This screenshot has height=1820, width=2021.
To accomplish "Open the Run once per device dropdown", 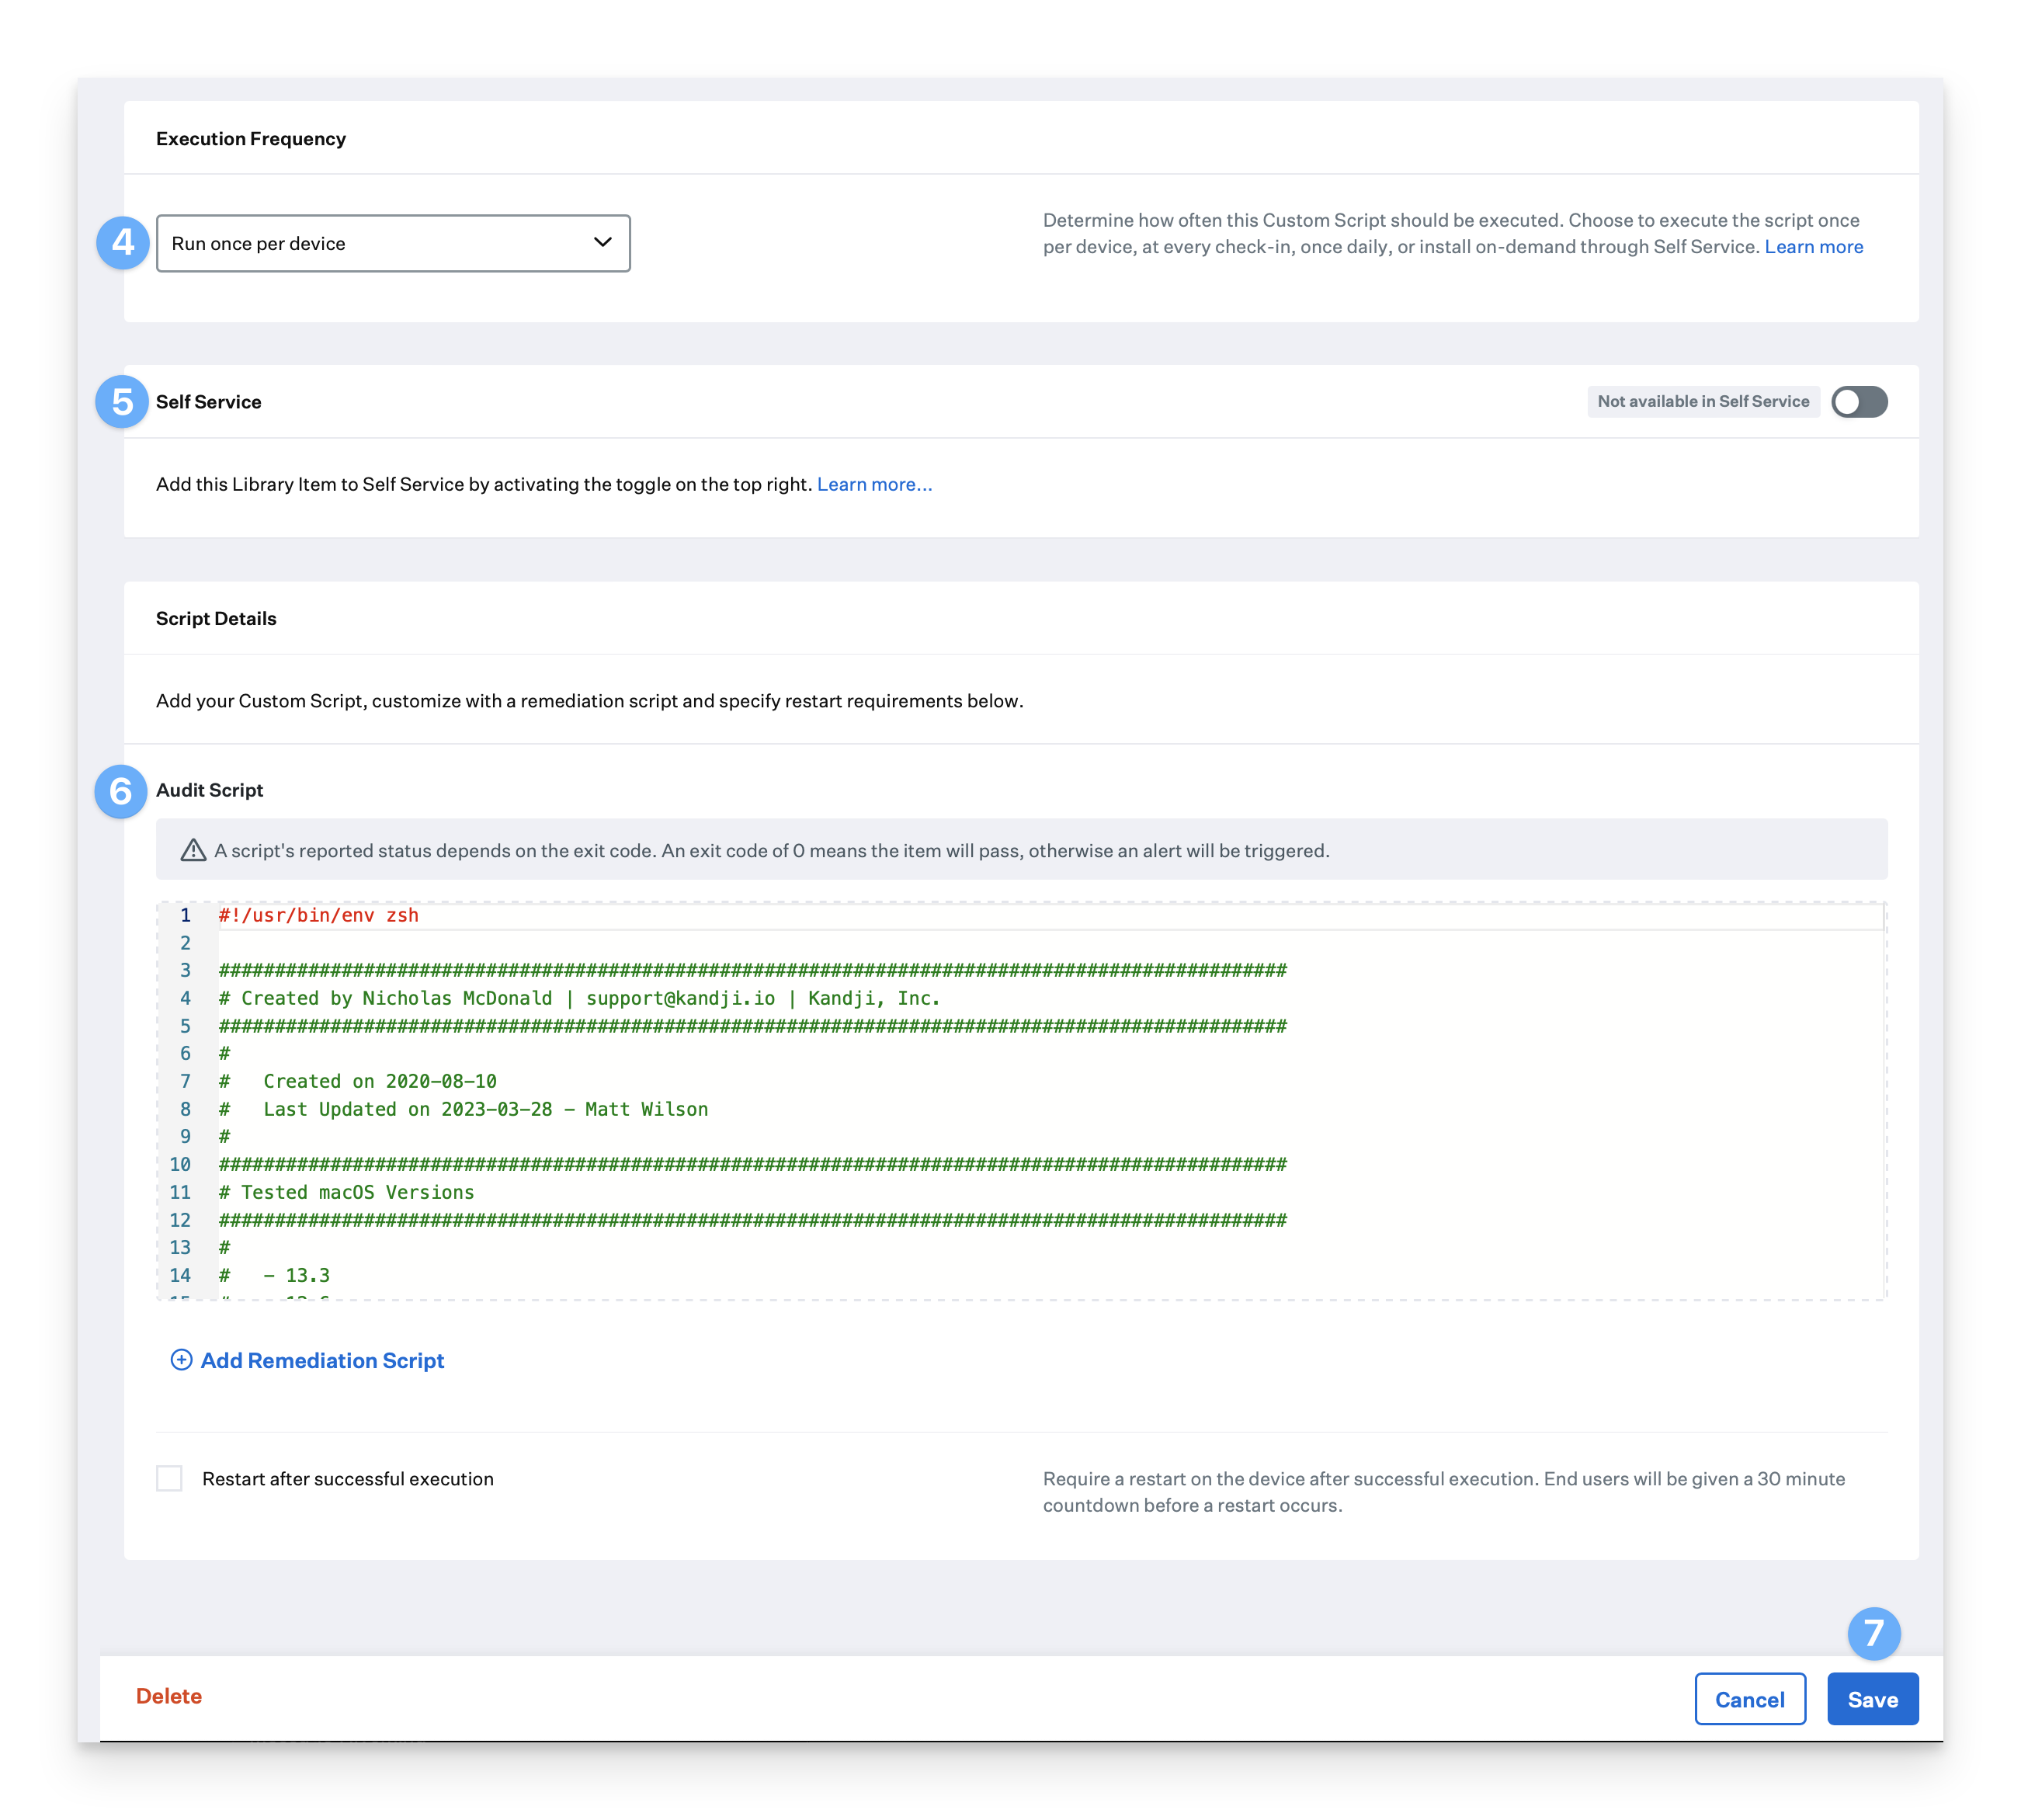I will pyautogui.click(x=393, y=243).
